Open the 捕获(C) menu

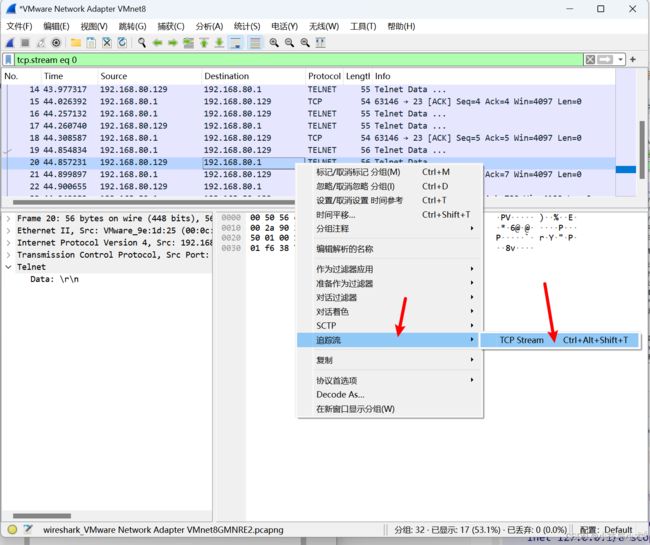point(171,26)
